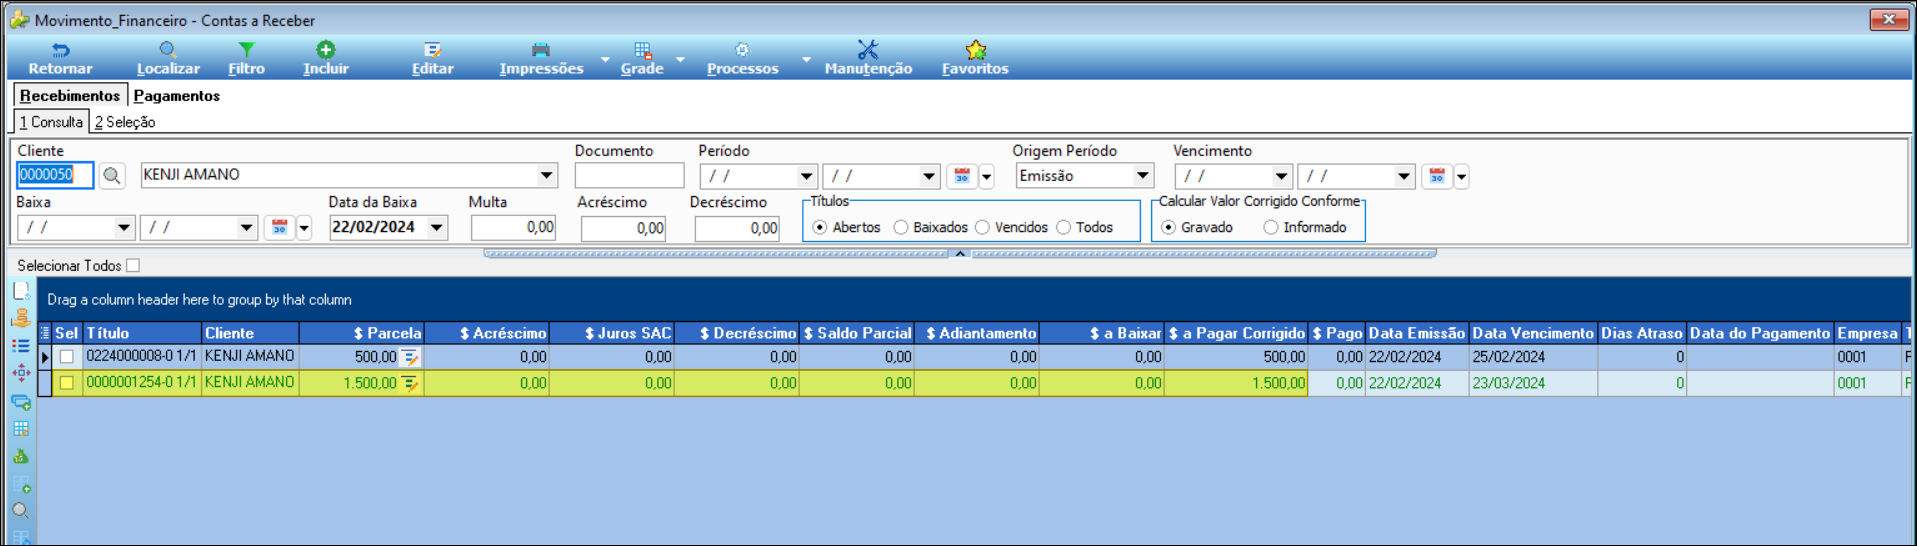
Task: Expand the KENJI AMANO client dropdown
Action: point(546,175)
